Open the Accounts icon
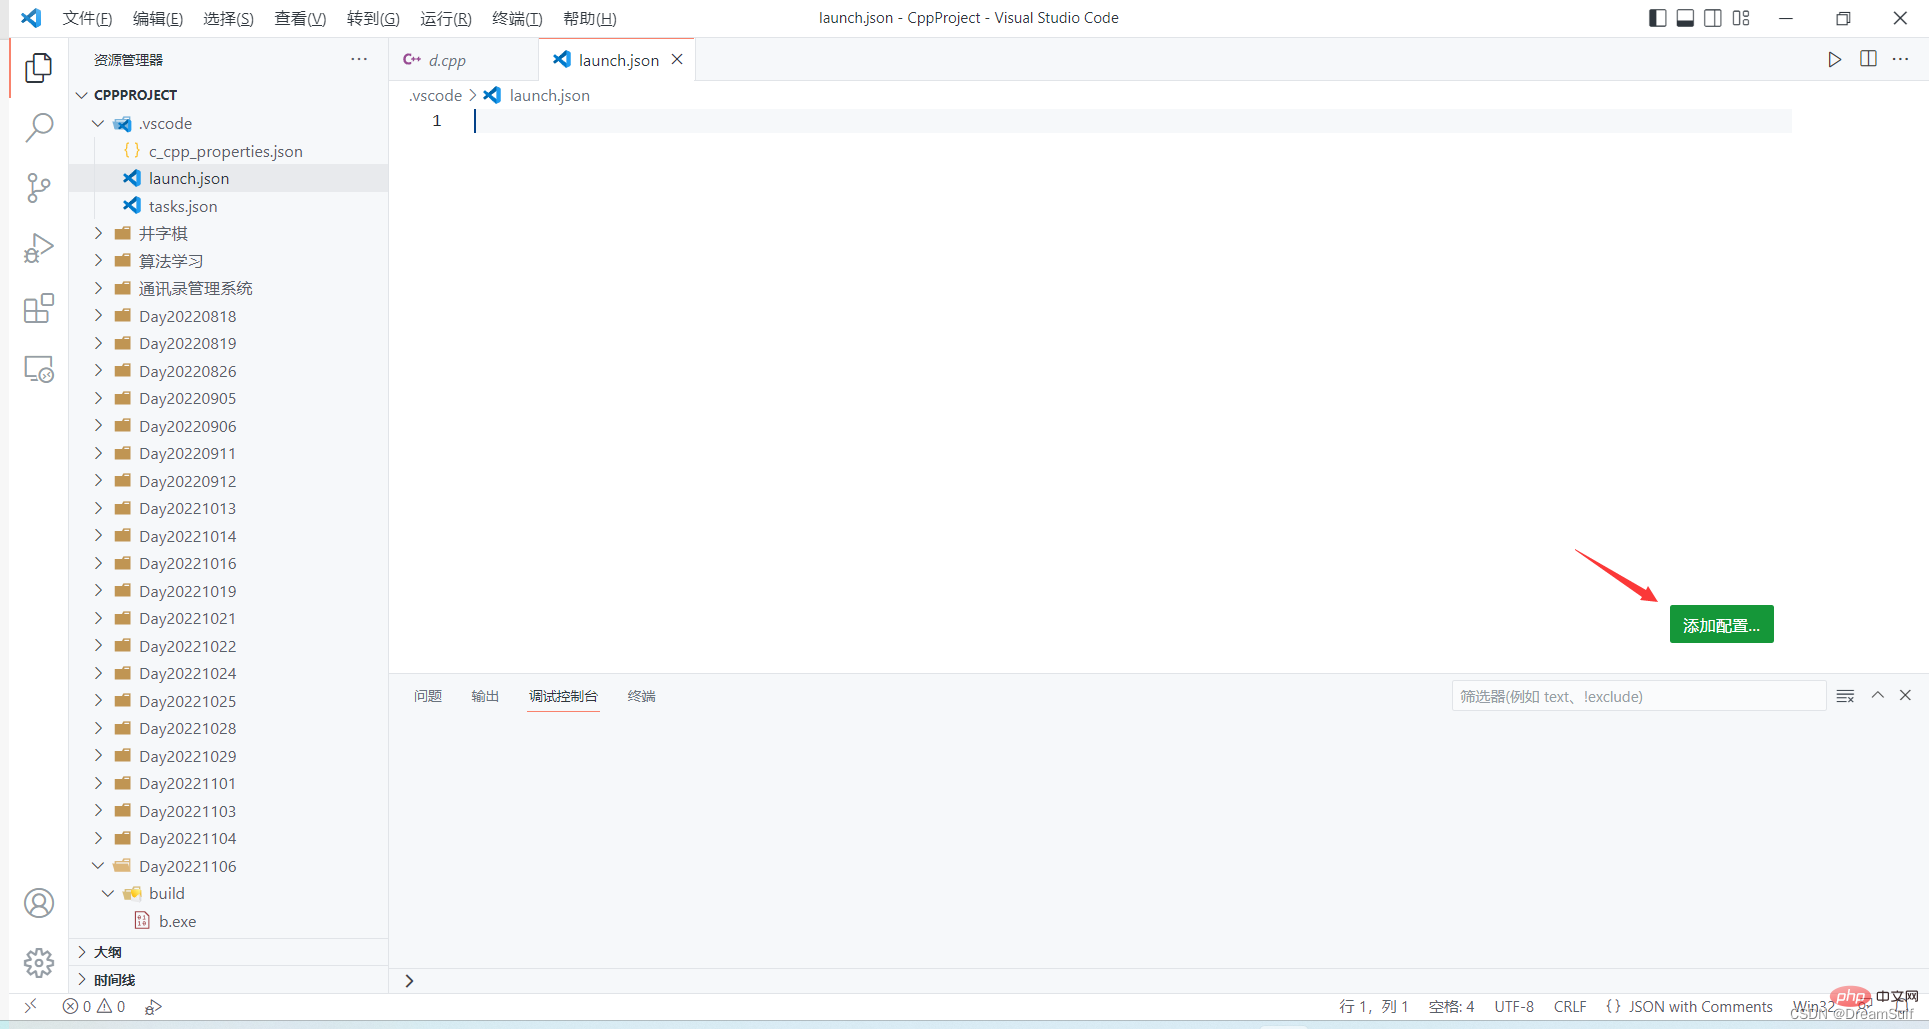Screen dimensions: 1929x1029 [38, 903]
